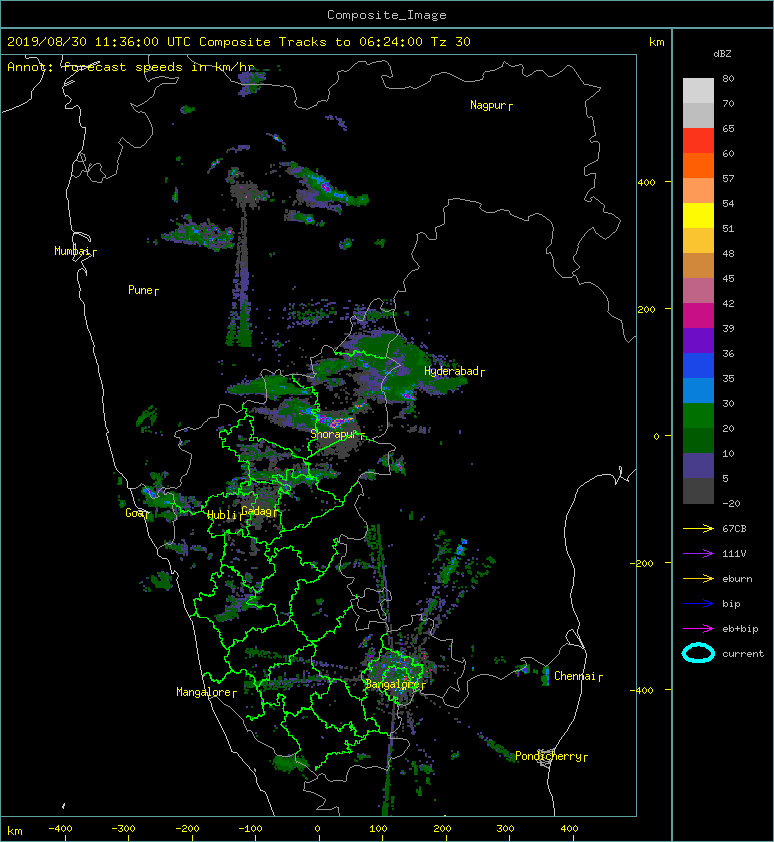Image resolution: width=774 pixels, height=842 pixels.
Task: Click the 'km' label in the header row
Action: [656, 42]
